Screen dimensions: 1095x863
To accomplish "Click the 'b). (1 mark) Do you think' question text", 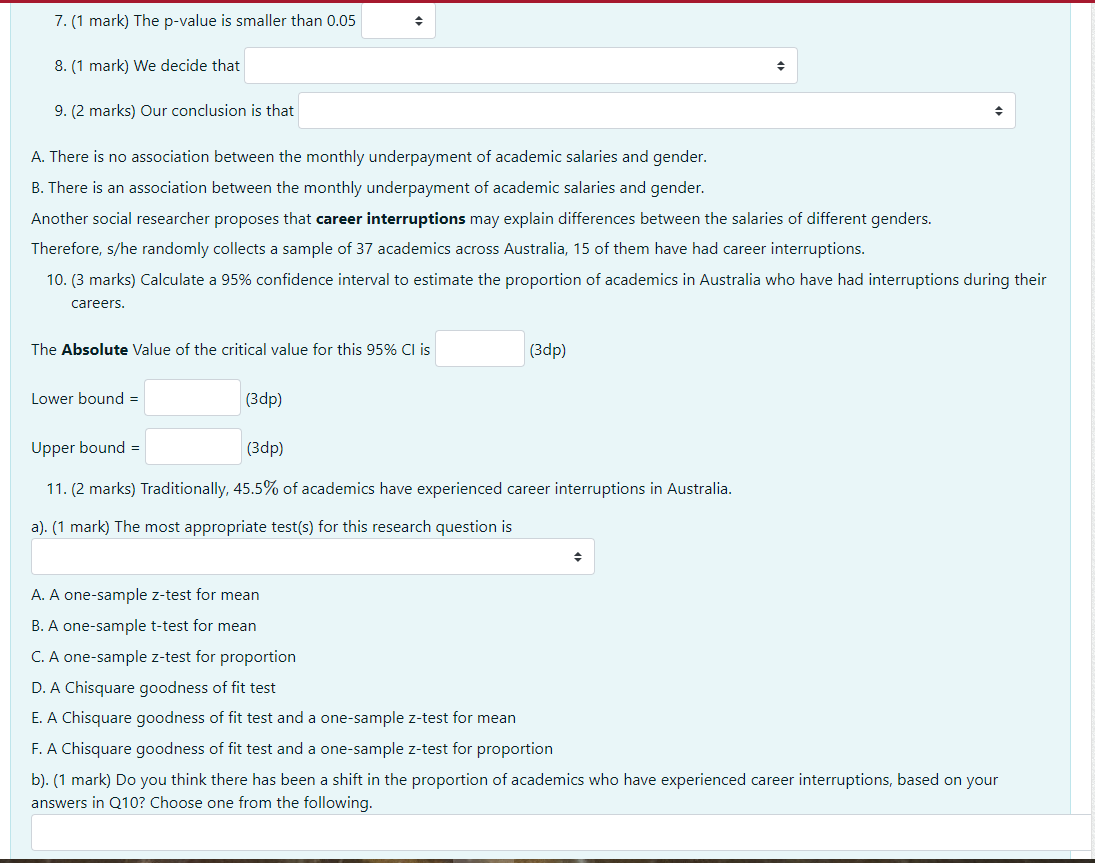I will 515,790.
